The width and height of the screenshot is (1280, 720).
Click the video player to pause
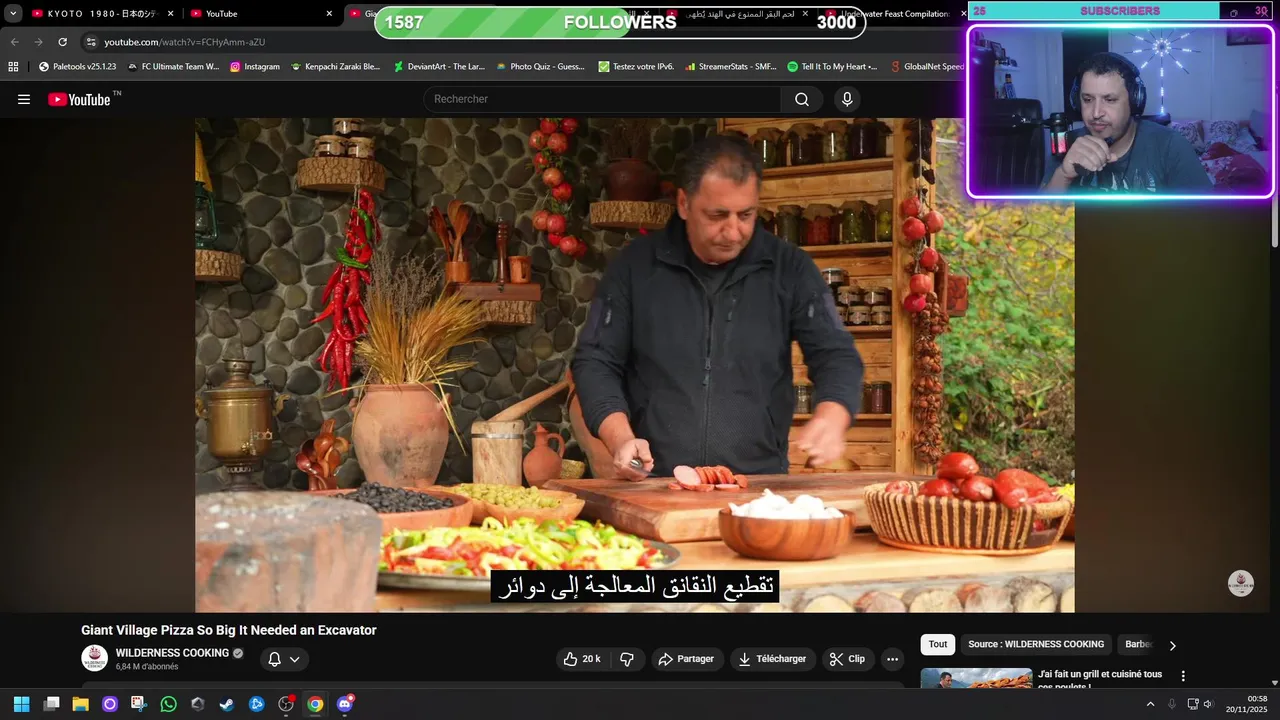tap(634, 365)
